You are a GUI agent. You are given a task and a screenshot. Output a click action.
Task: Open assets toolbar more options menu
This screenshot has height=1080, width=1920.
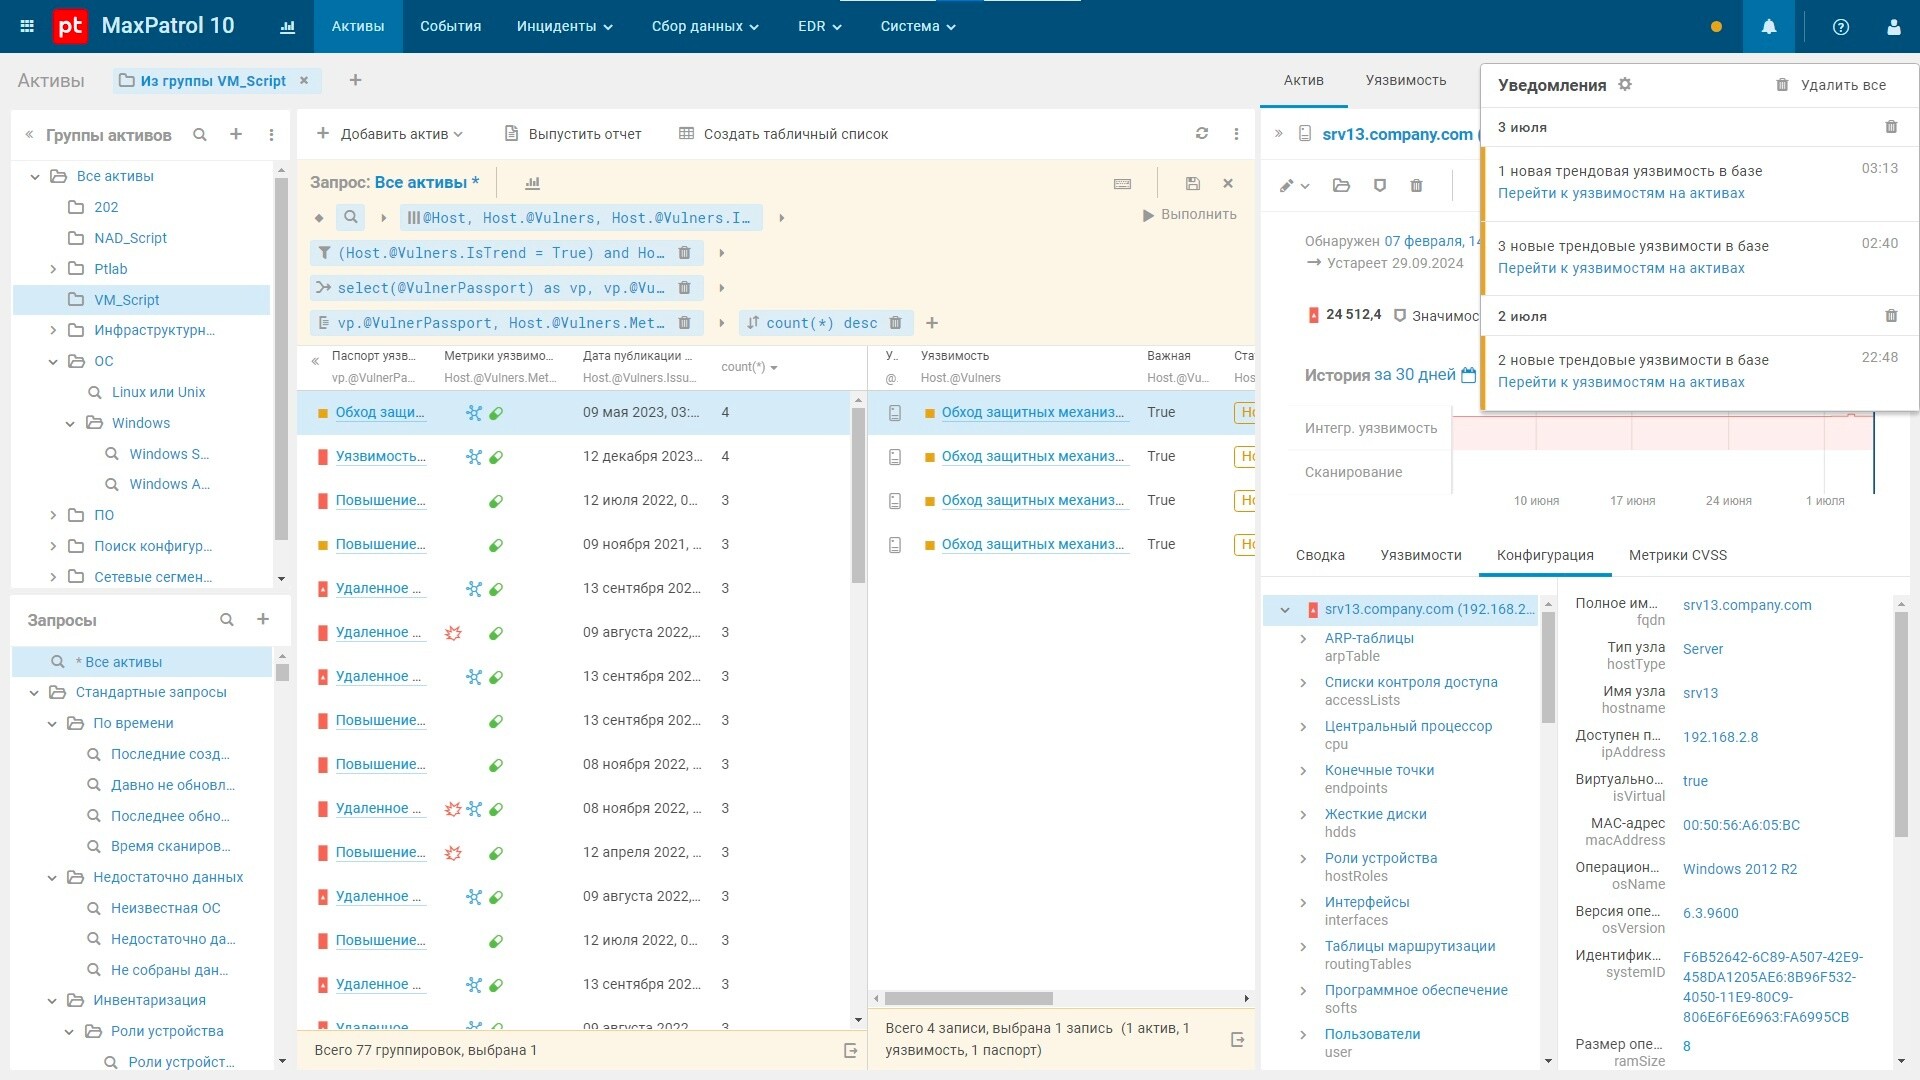1236,134
